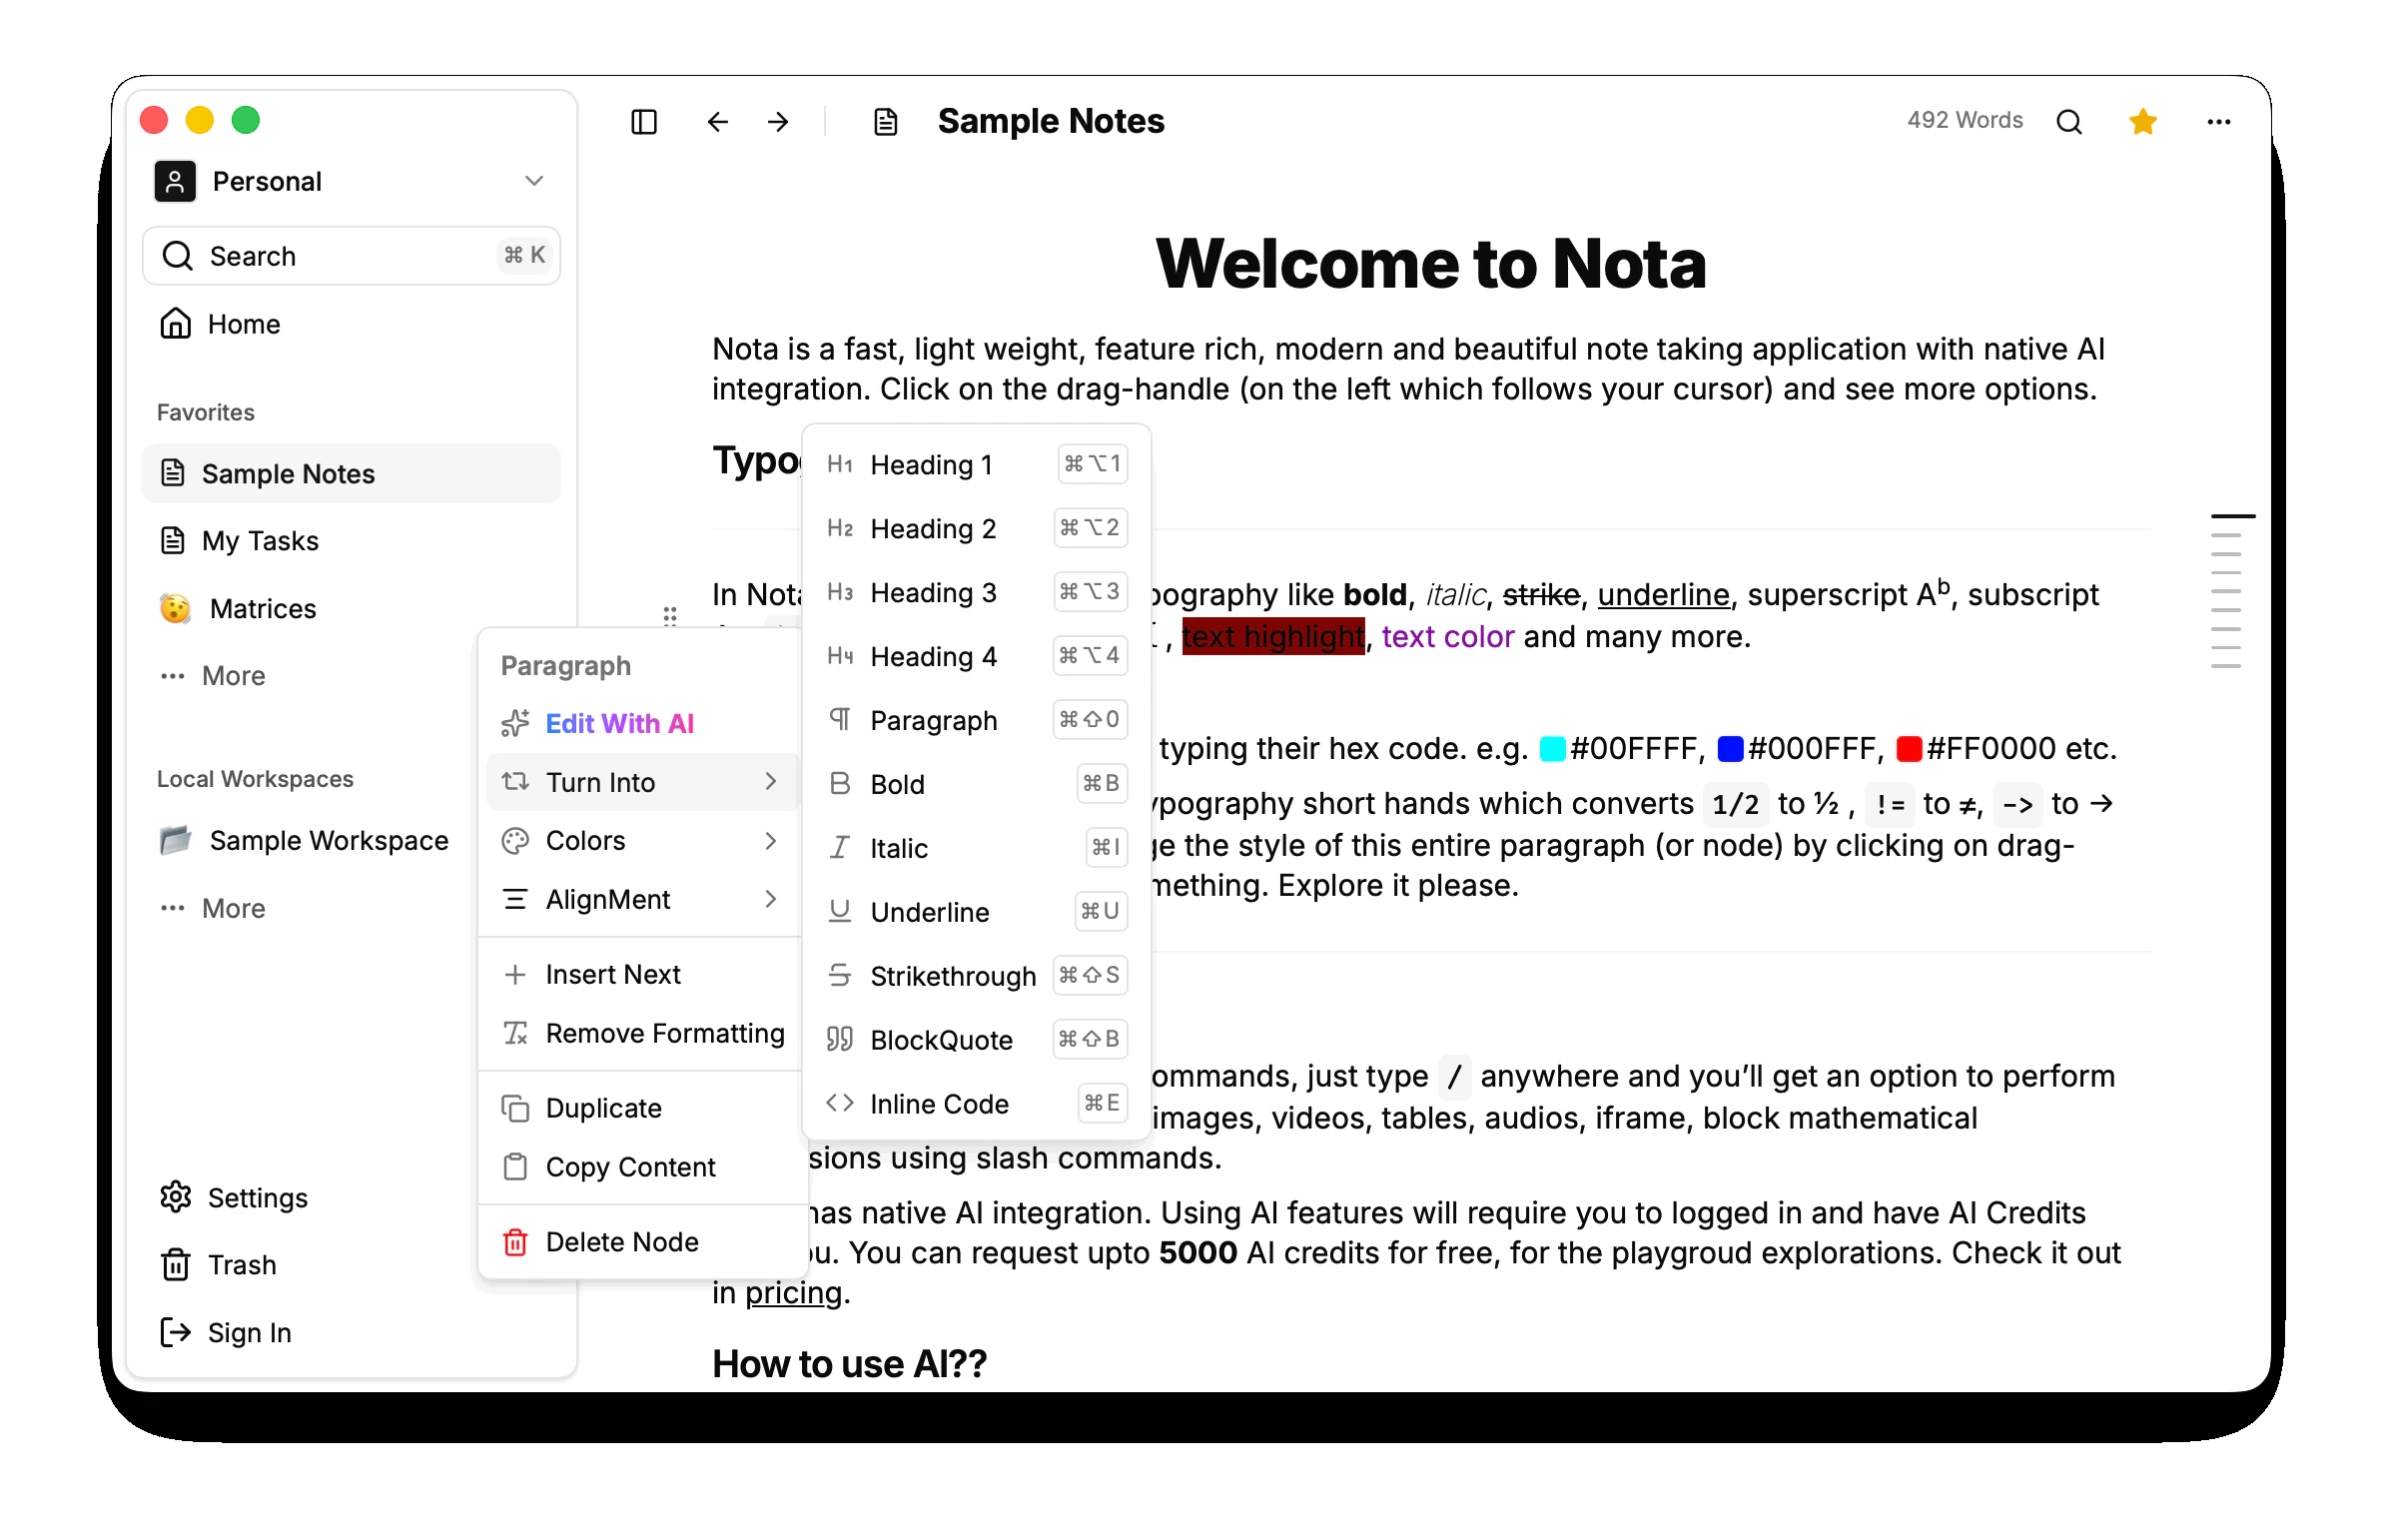Choose BlockQuote in the submenu
The height and width of the screenshot is (1540, 2383).
click(940, 1040)
